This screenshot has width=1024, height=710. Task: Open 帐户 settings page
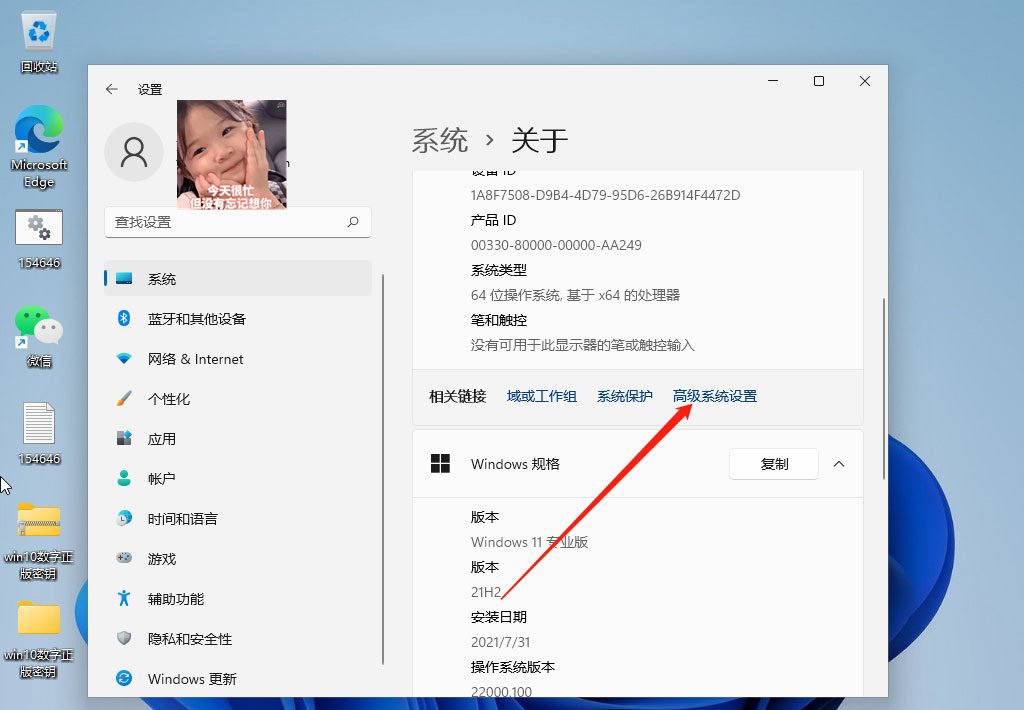click(238, 479)
